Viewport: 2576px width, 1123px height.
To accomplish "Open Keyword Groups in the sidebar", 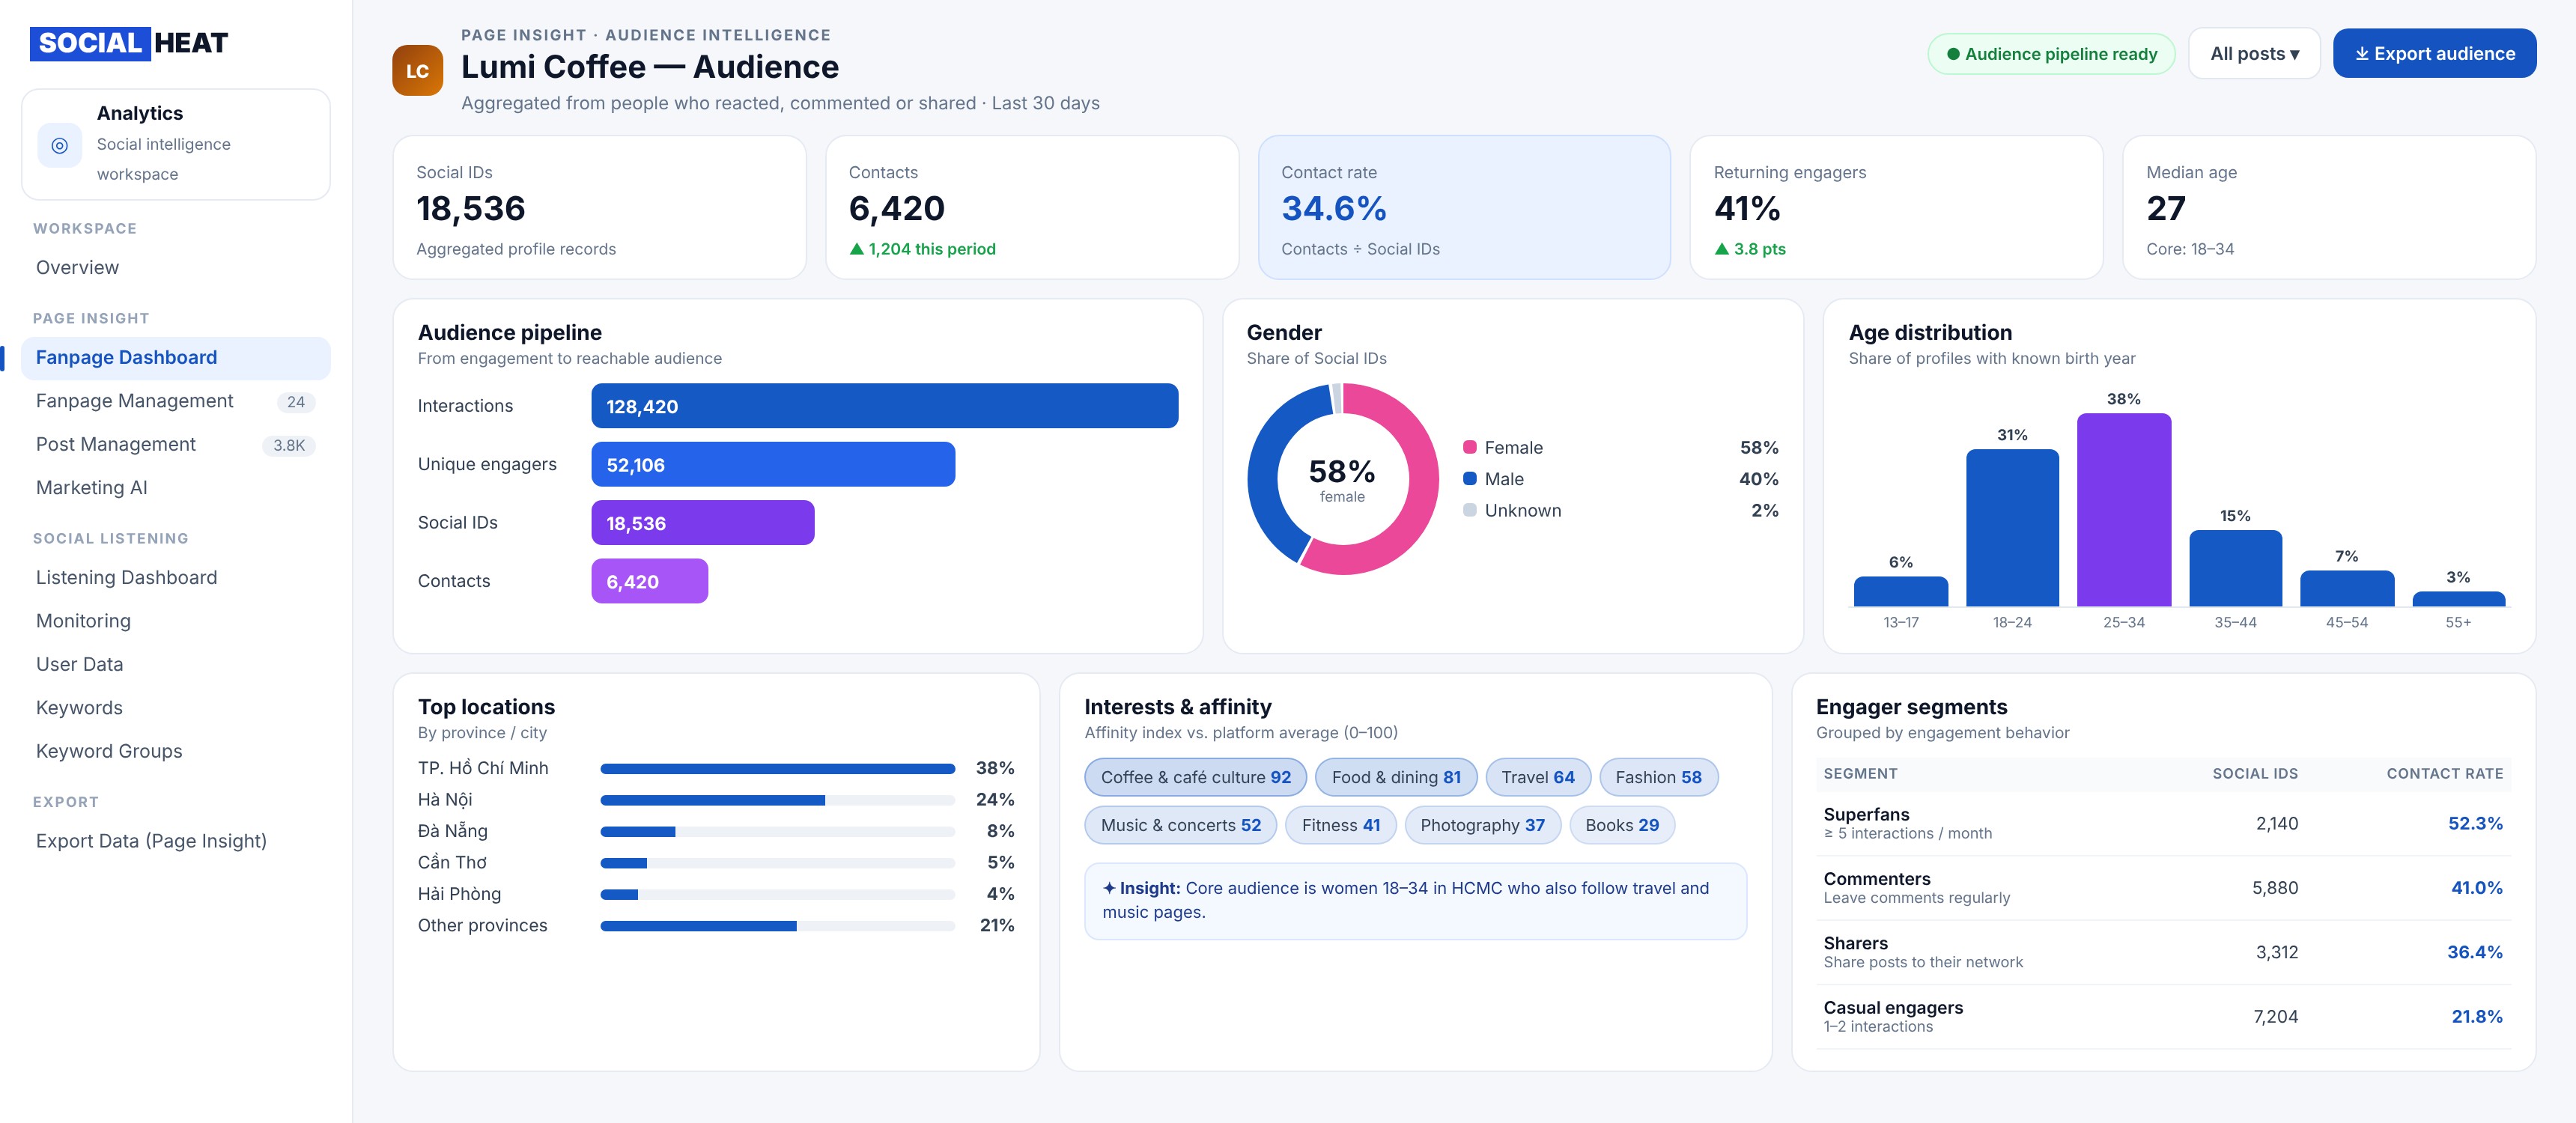I will pos(176,752).
